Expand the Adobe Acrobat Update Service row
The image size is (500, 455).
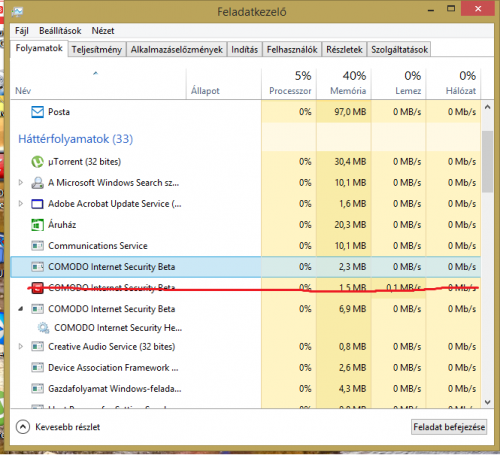(21, 204)
